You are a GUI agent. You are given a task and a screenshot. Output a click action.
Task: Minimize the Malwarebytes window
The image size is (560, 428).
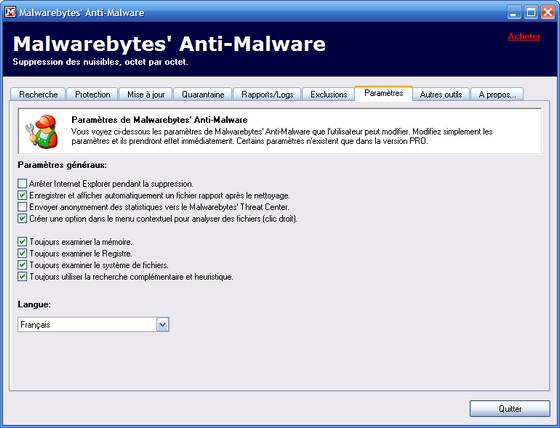514,13
